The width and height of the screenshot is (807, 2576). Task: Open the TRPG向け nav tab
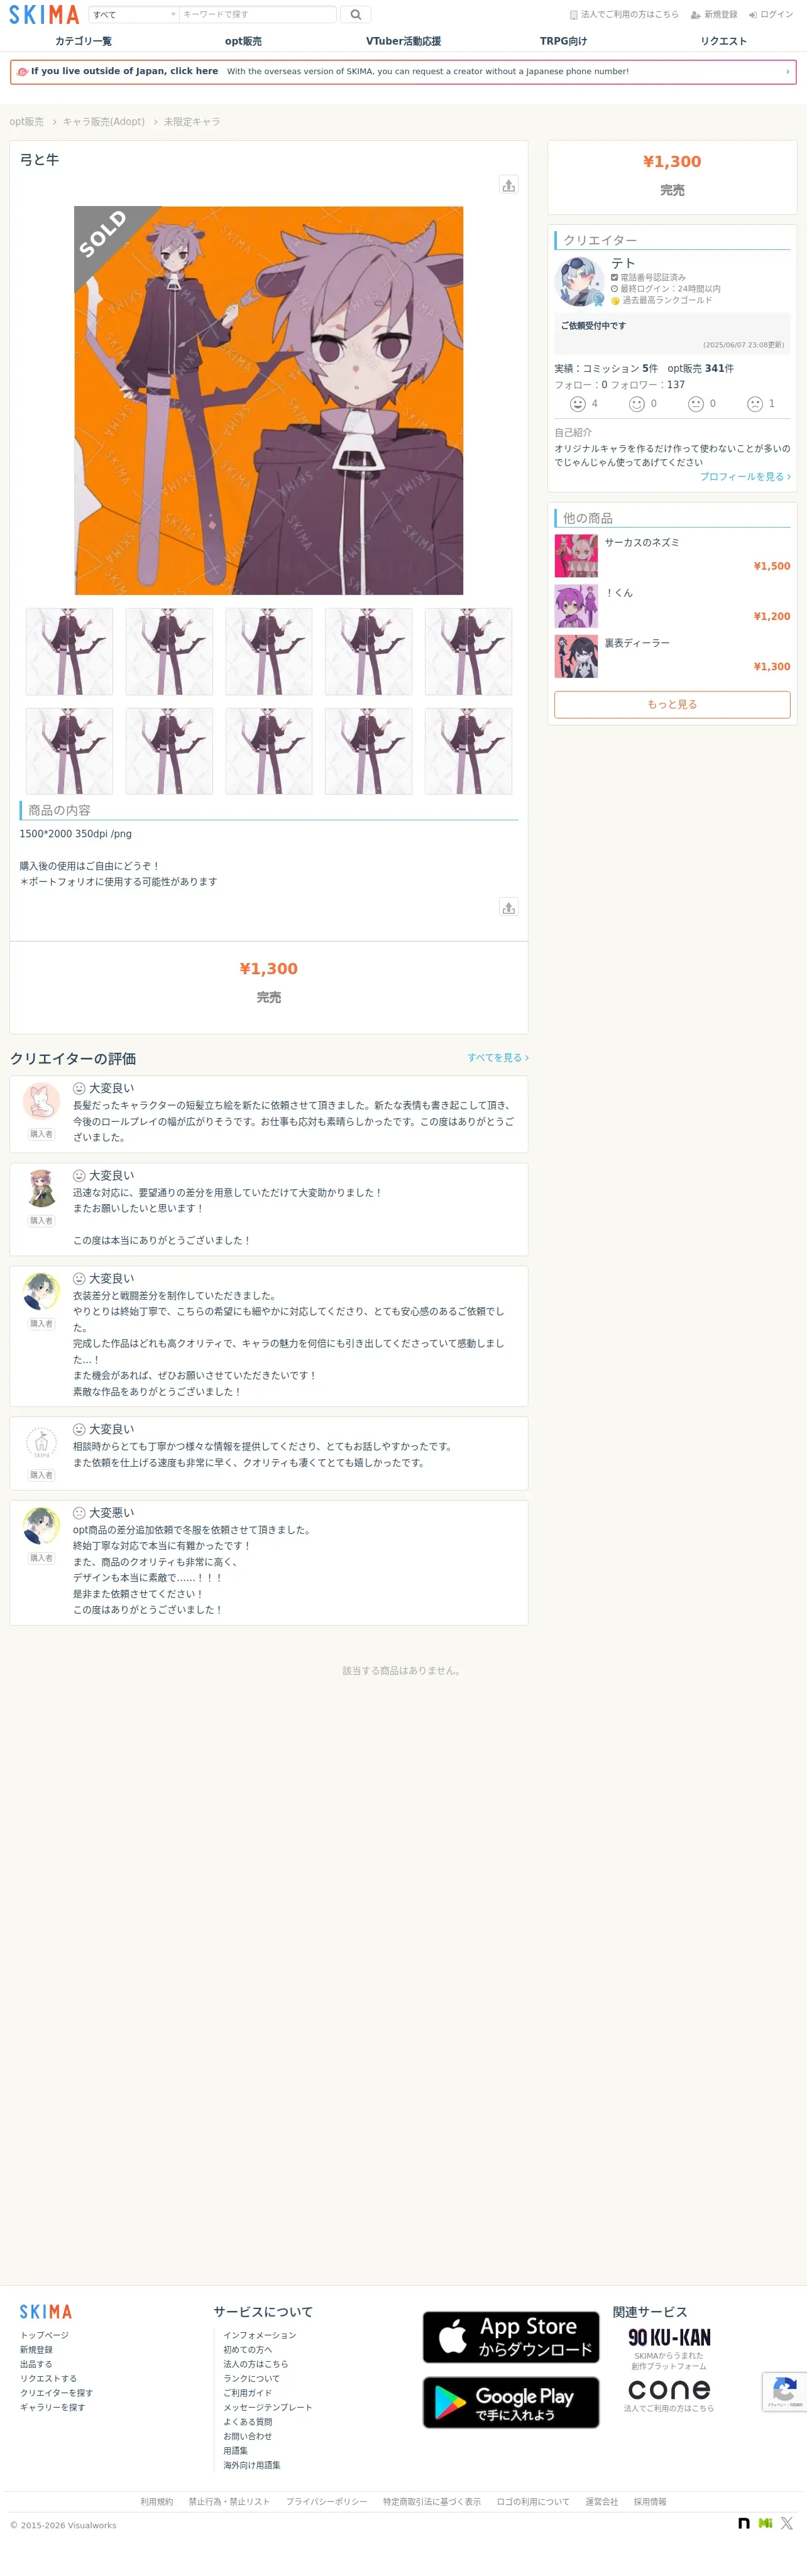563,41
